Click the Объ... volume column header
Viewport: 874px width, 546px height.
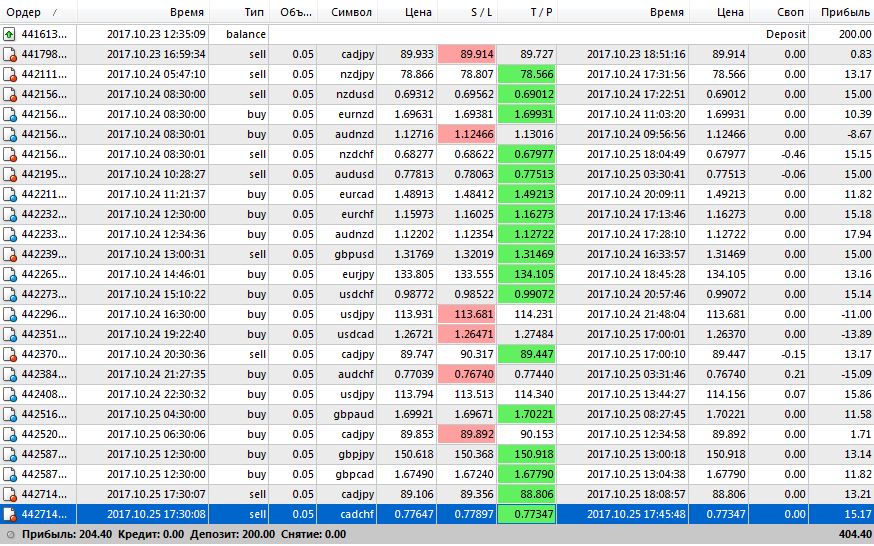point(293,12)
